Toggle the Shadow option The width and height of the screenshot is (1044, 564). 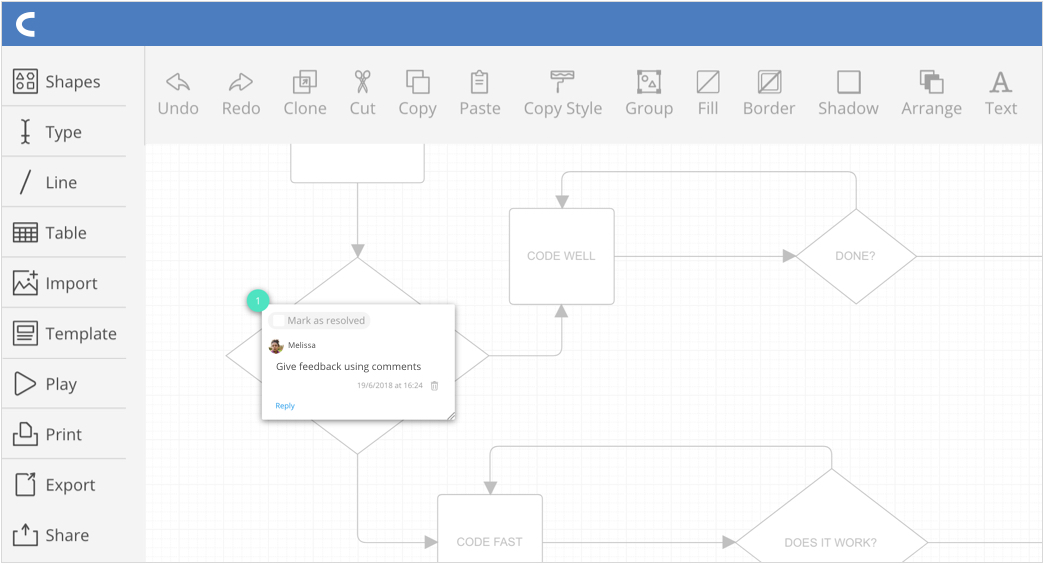tap(848, 82)
